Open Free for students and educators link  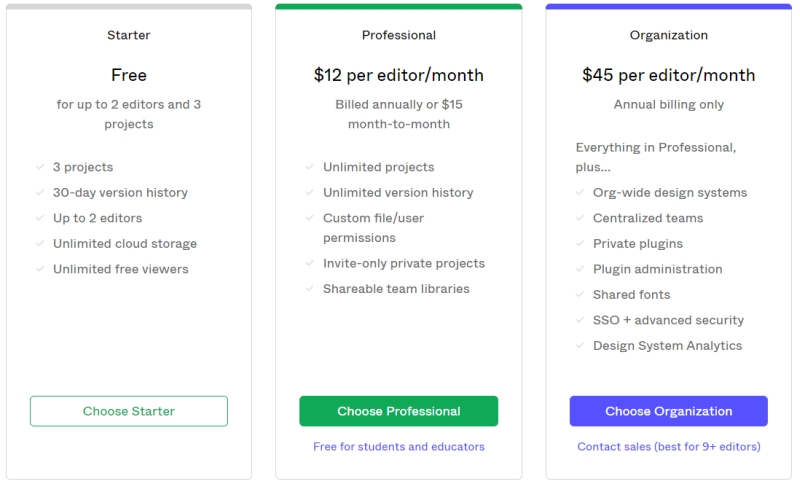coord(398,447)
